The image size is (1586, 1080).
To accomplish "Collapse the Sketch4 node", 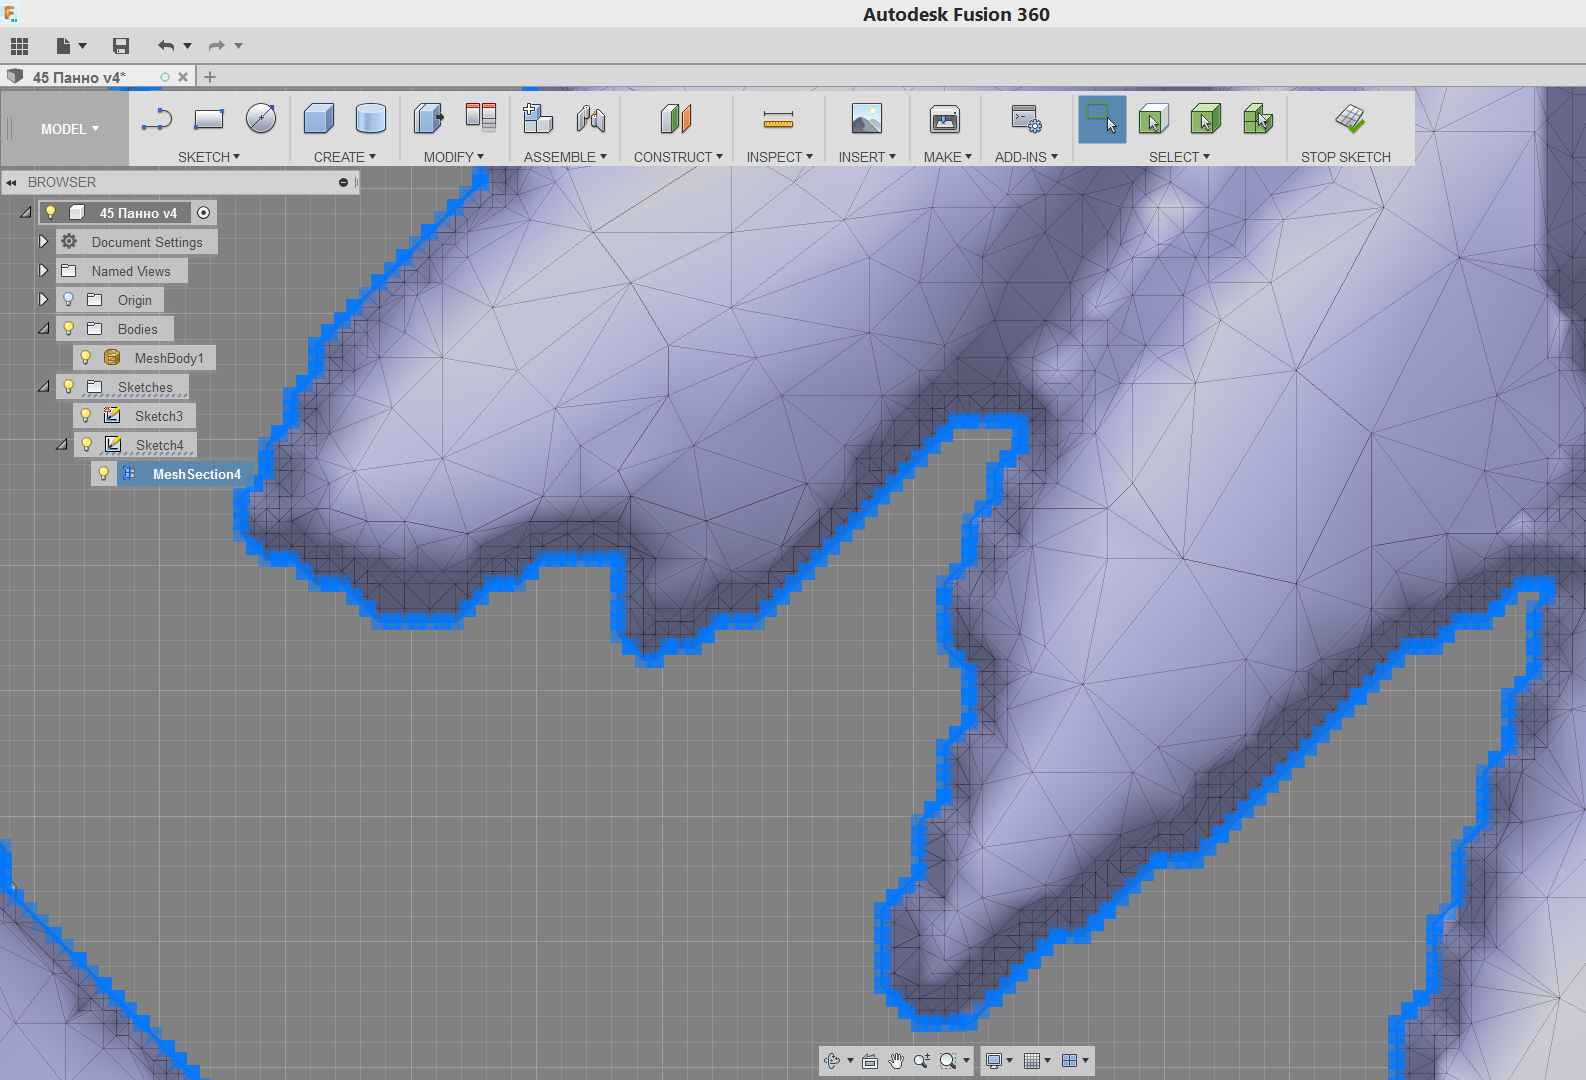I will click(x=62, y=444).
